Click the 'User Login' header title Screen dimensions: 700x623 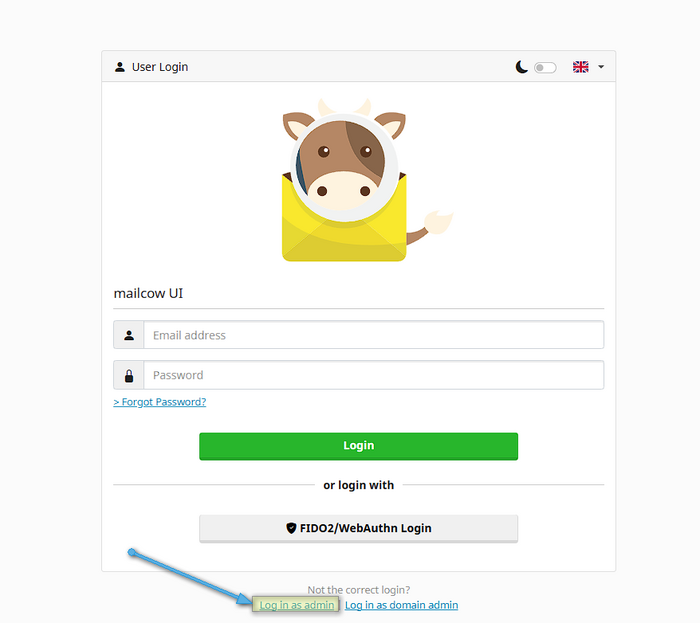click(x=160, y=67)
